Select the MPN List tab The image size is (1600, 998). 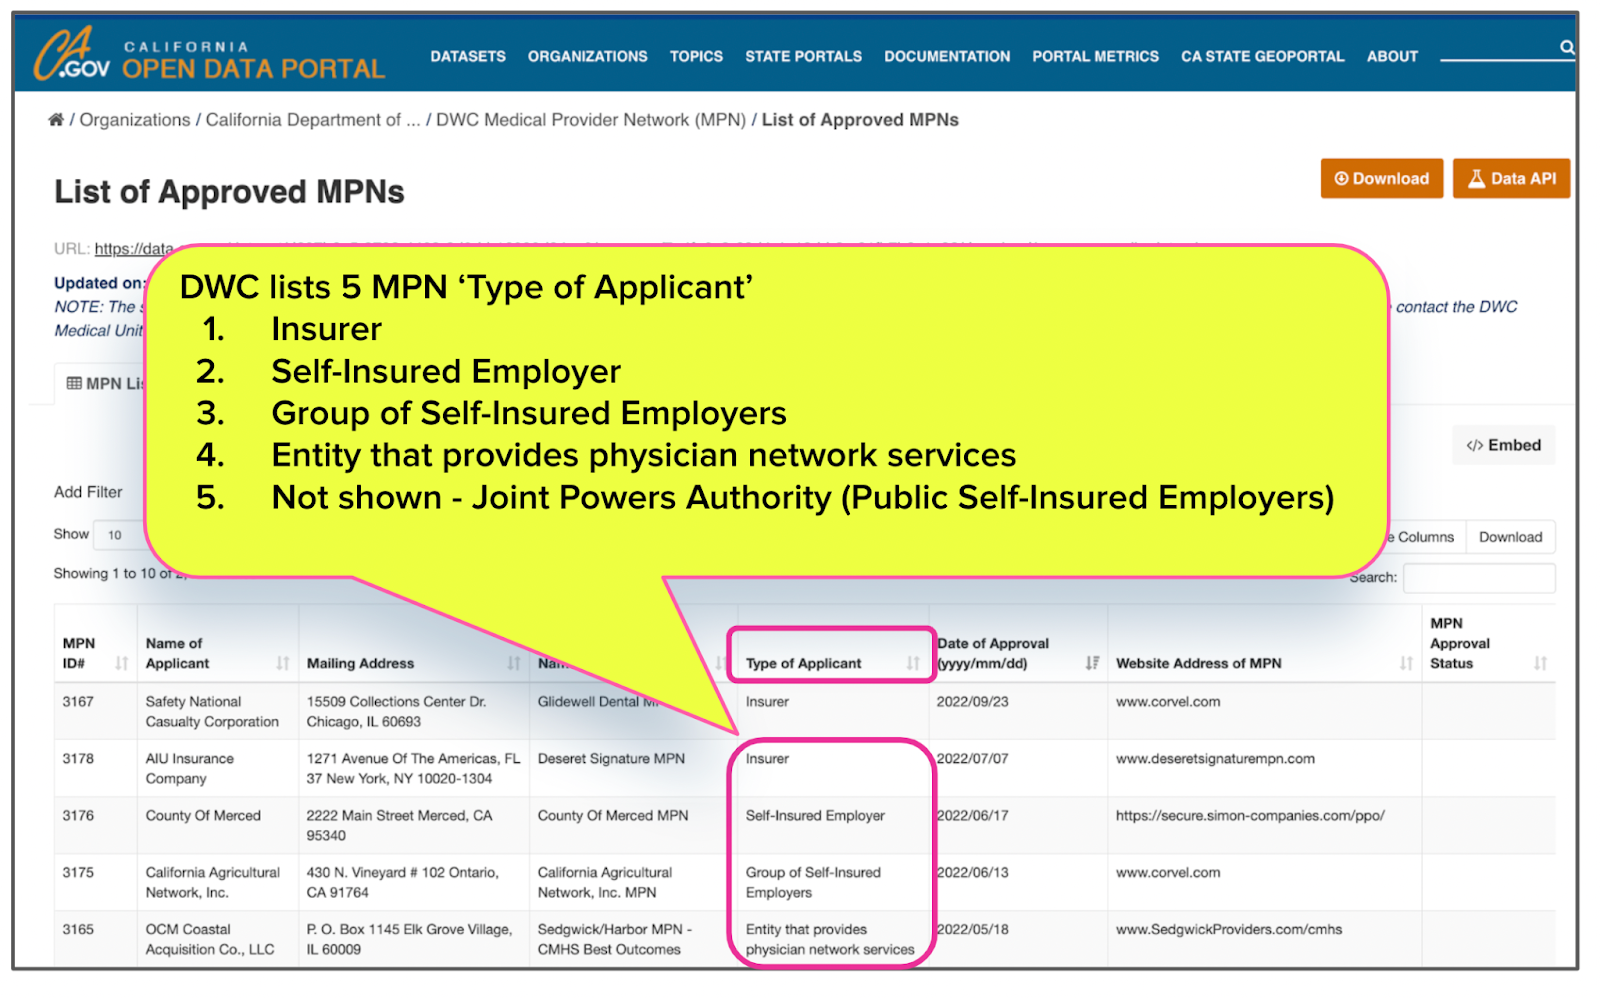pos(105,384)
